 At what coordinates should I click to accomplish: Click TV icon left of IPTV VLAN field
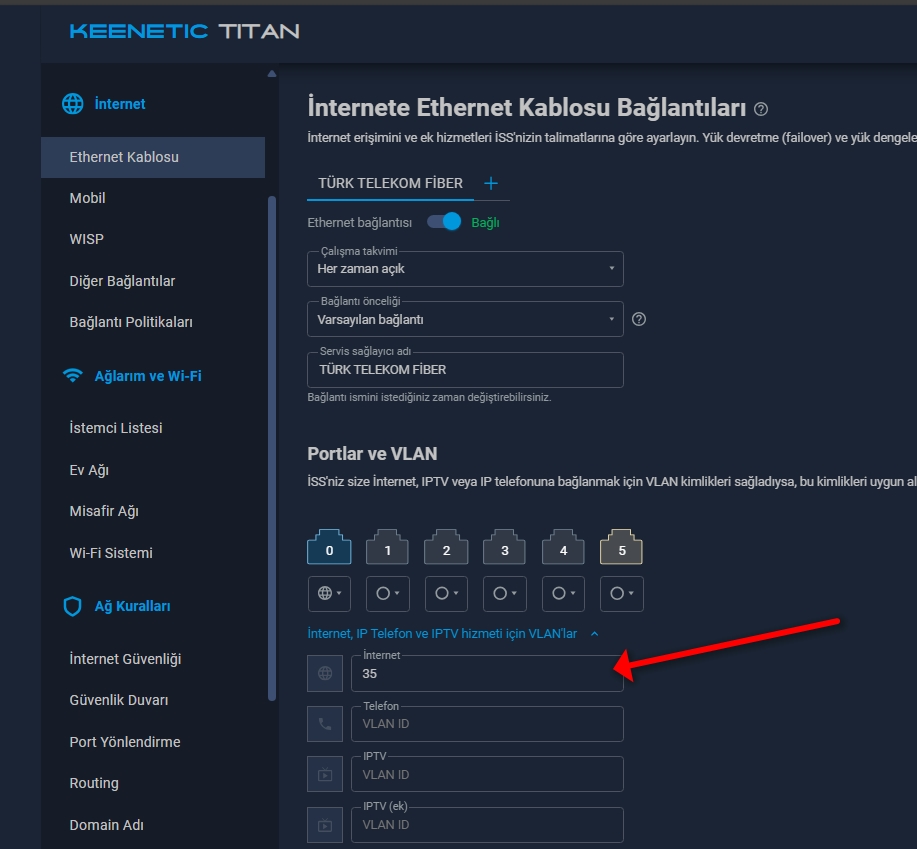[325, 774]
